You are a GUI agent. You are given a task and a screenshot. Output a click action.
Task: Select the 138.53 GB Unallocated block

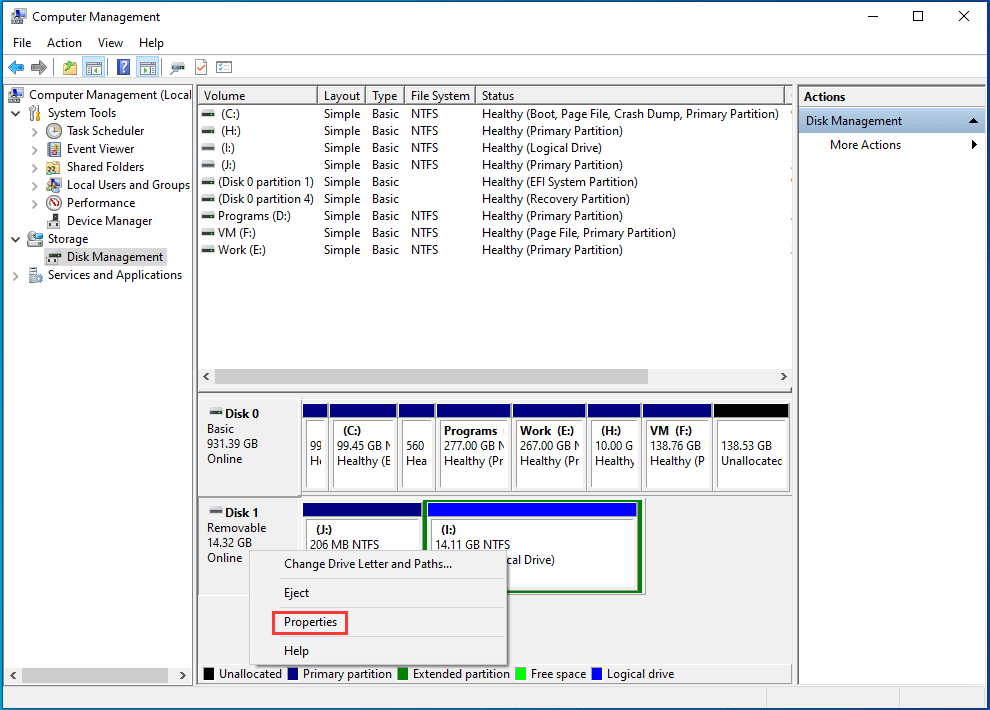pos(751,447)
